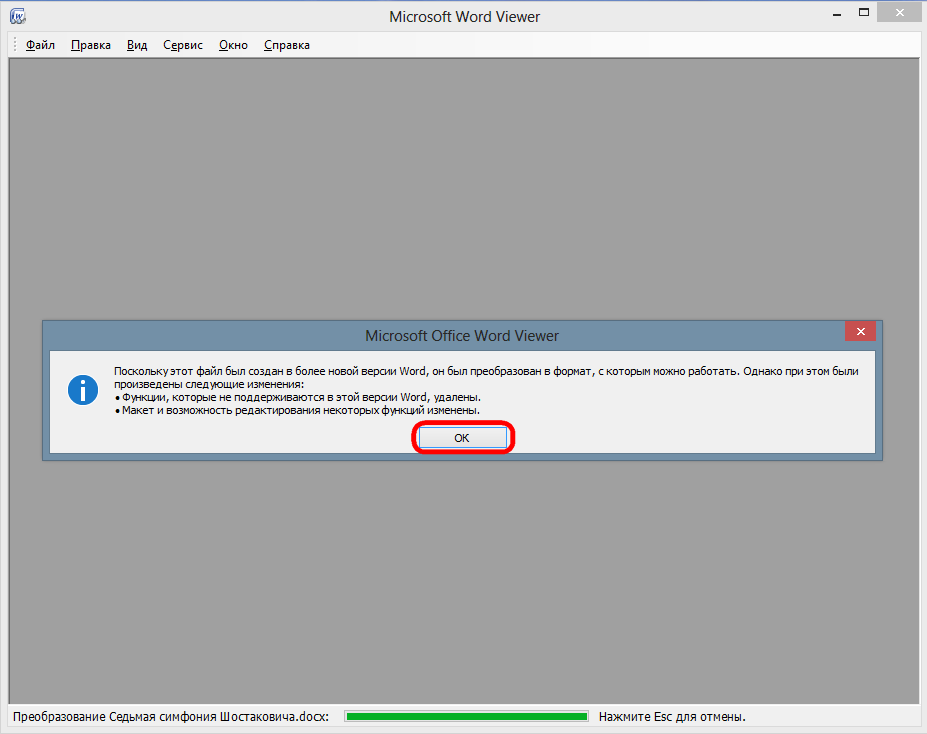
Task: Select the Окно menu
Action: coord(233,45)
